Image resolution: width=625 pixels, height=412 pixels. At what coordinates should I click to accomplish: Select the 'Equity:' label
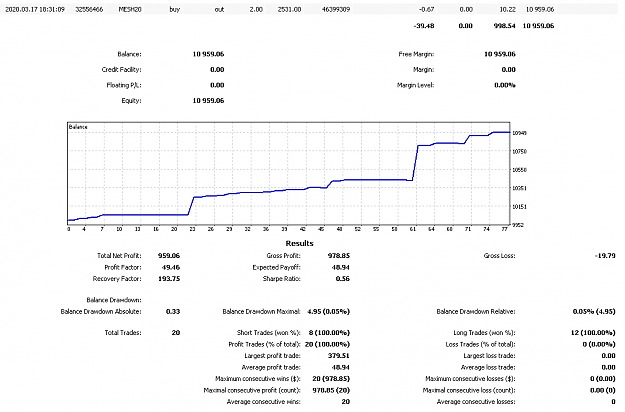tap(132, 101)
